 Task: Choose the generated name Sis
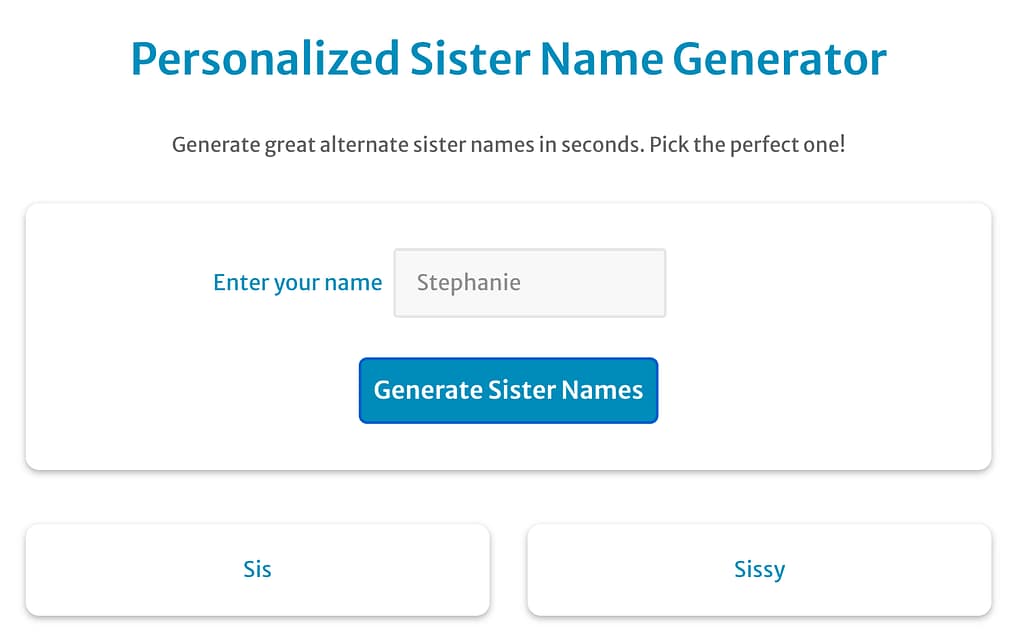(257, 568)
